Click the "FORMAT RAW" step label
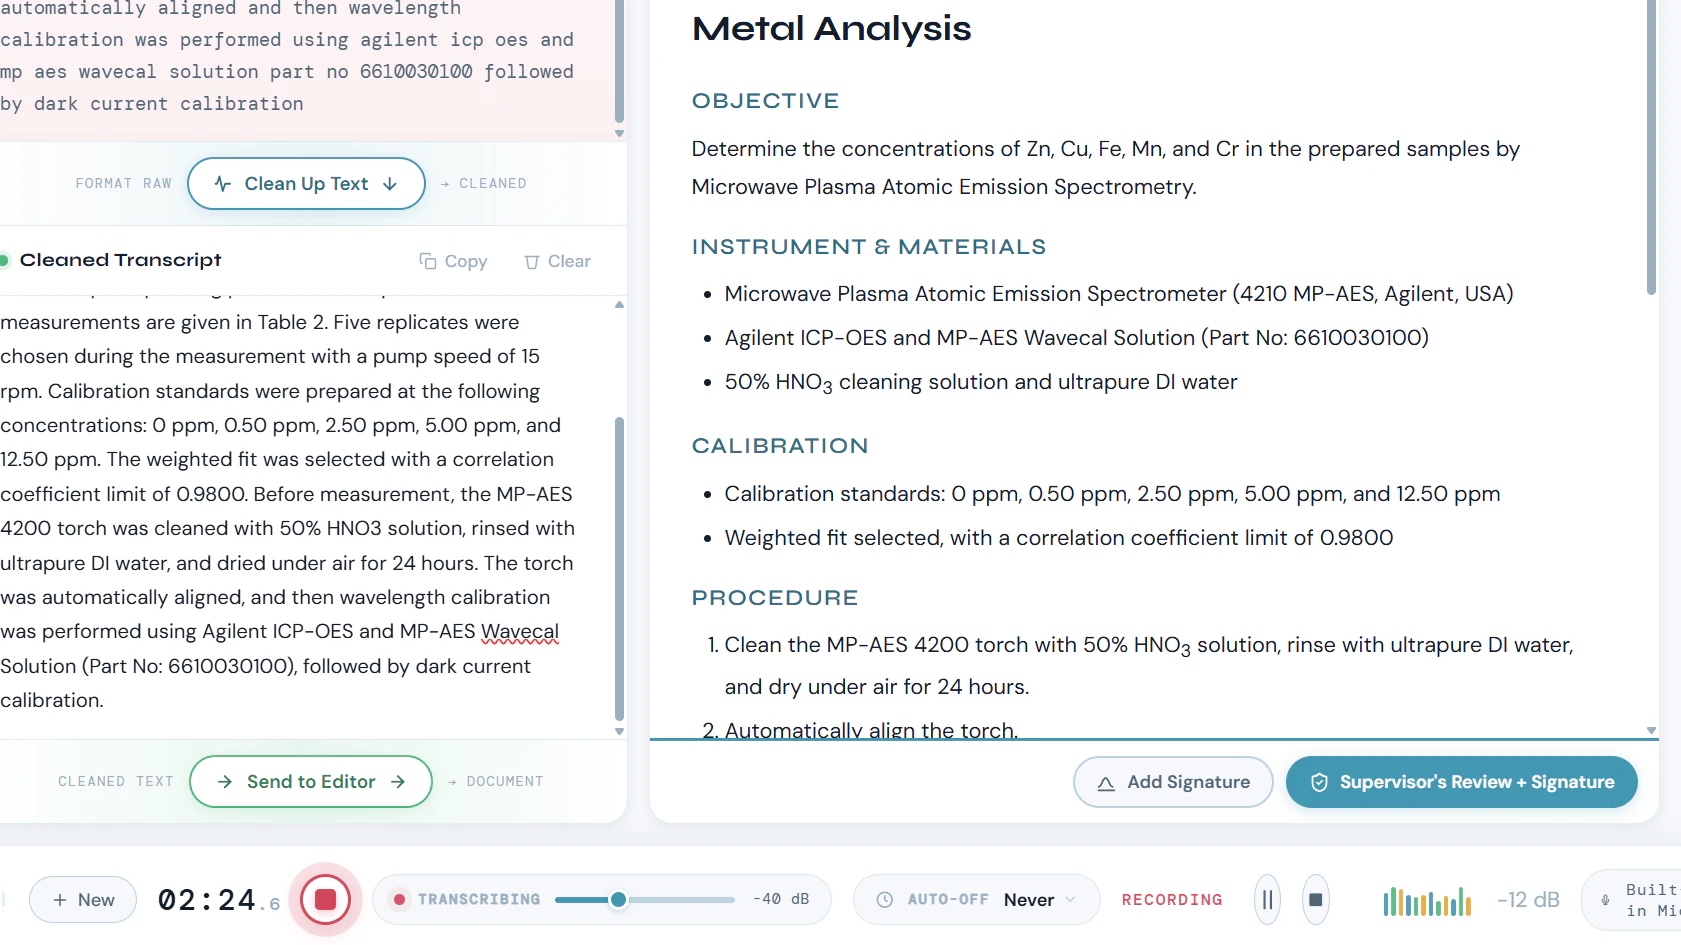 [x=123, y=183]
